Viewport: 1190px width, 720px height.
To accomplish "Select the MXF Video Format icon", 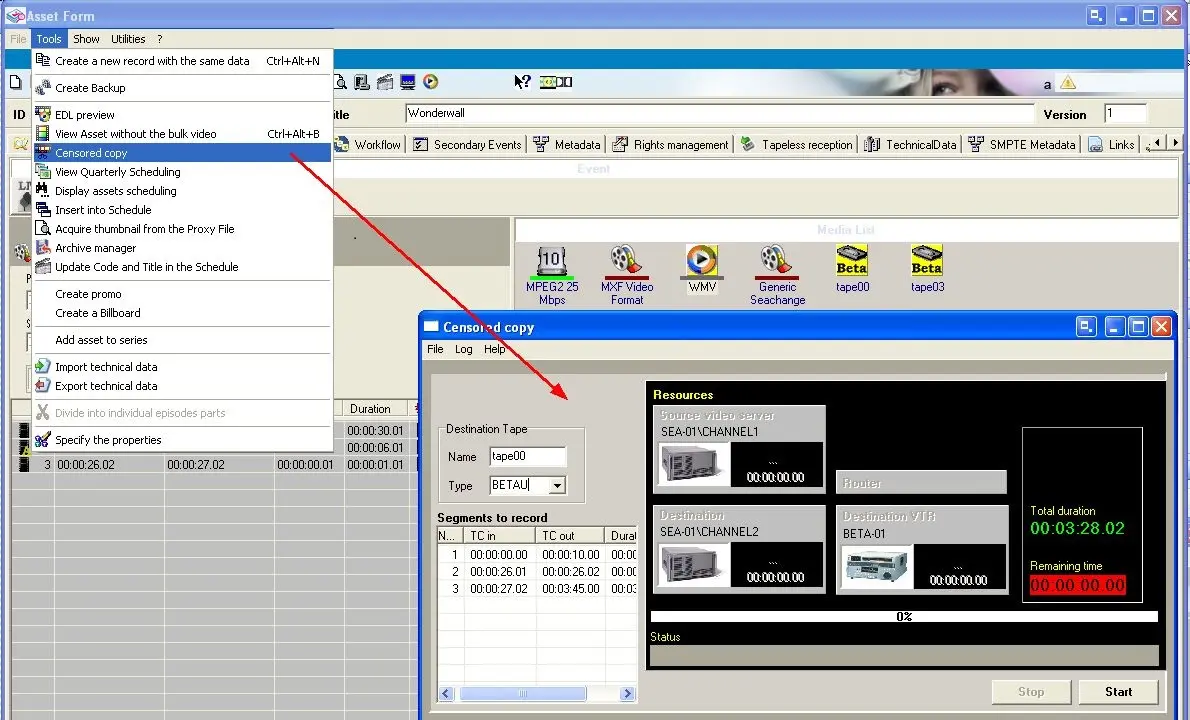I will tap(627, 262).
